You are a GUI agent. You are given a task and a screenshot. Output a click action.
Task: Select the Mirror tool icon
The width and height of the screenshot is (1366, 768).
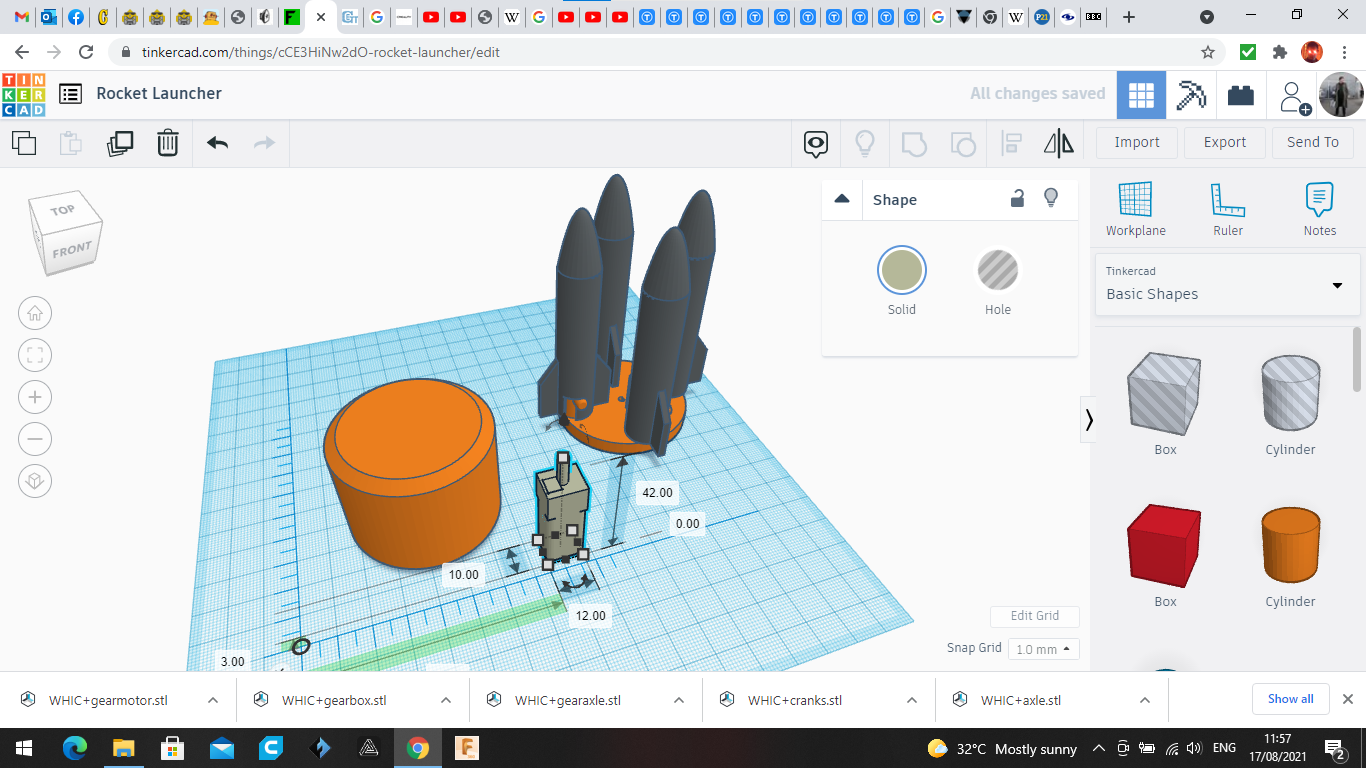tap(1058, 143)
